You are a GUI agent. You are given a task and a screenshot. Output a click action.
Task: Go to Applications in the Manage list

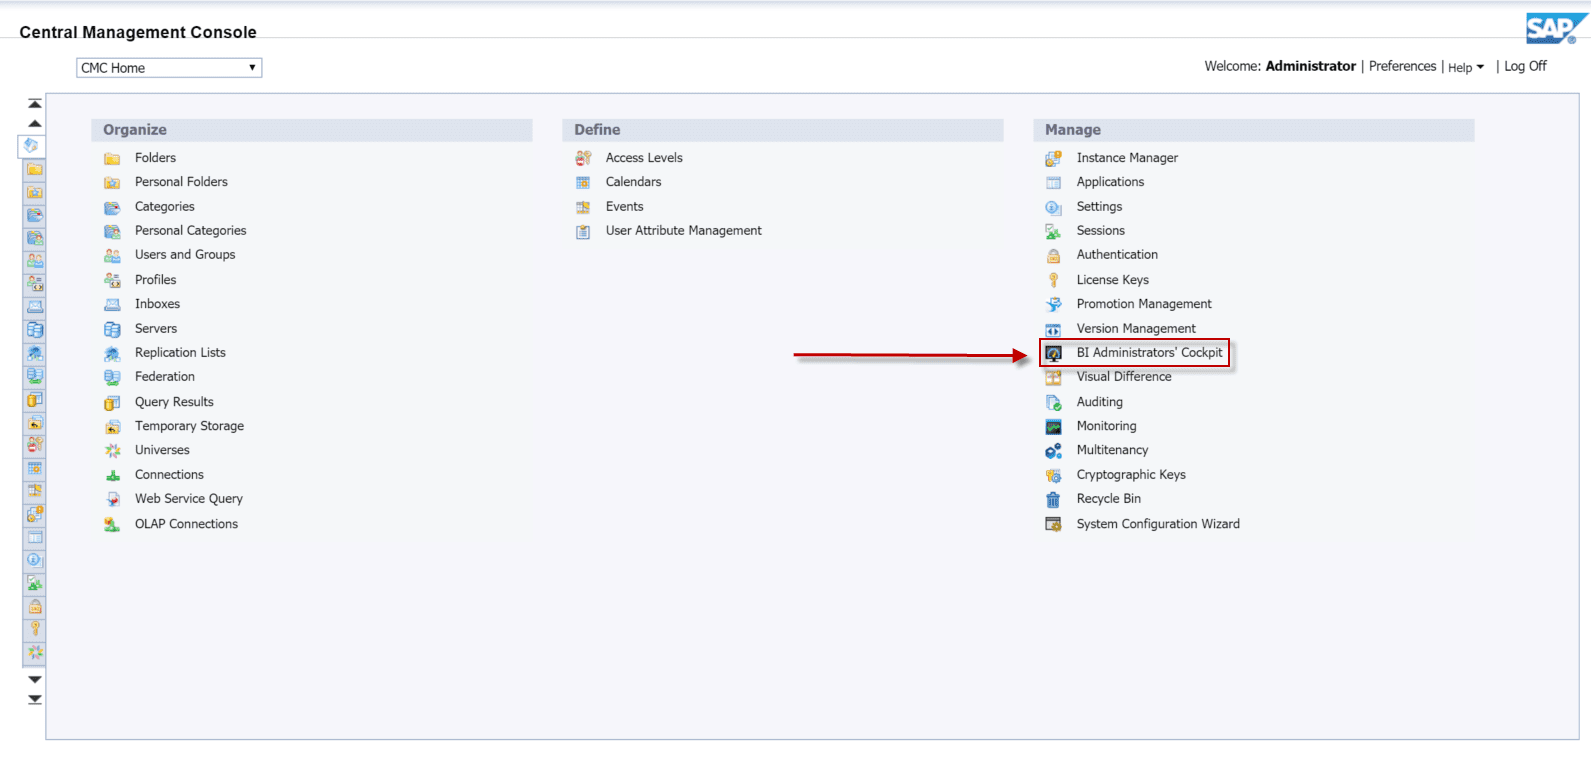[x=1110, y=182]
